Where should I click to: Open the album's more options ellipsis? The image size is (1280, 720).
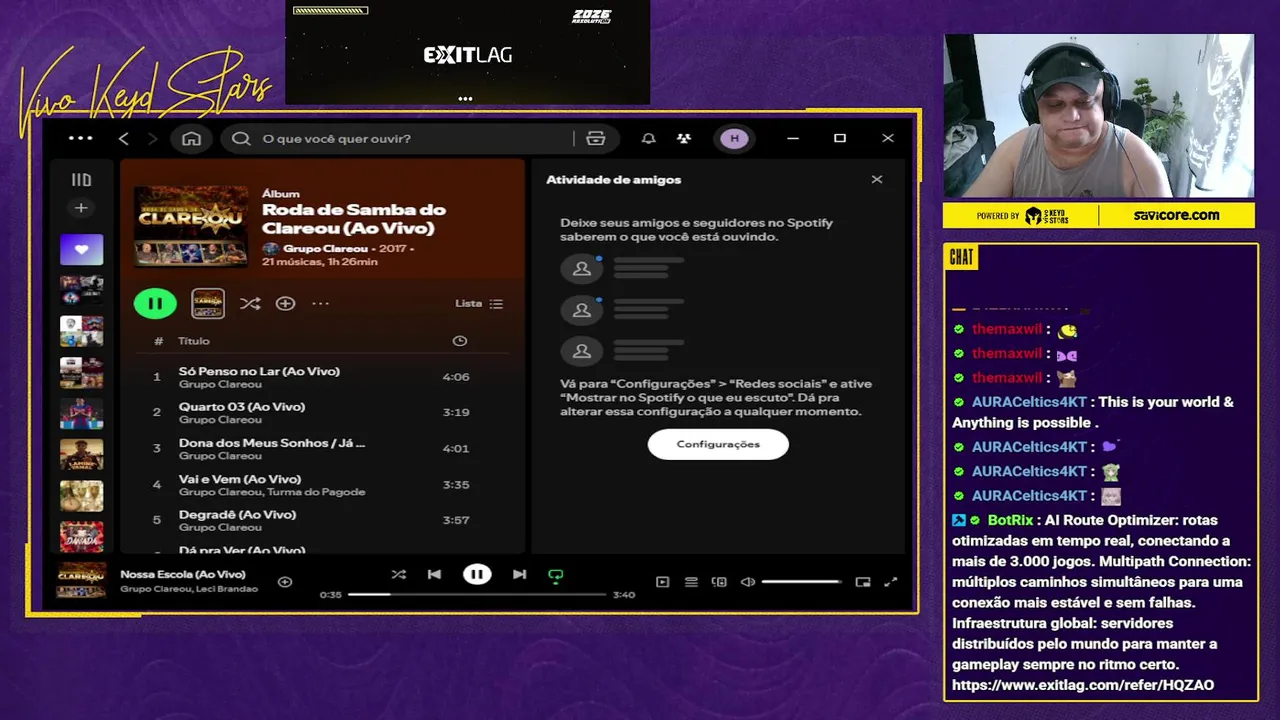(x=320, y=303)
